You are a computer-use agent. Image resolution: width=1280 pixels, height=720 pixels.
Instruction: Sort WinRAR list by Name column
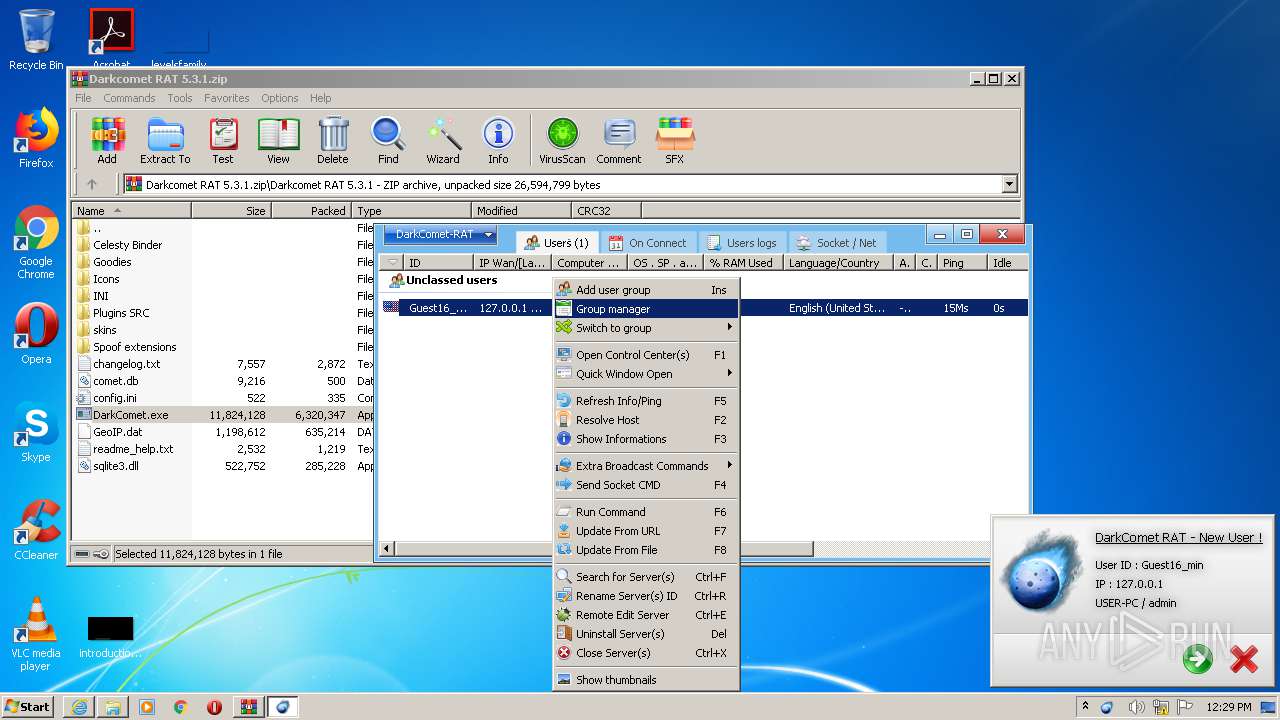coord(132,211)
